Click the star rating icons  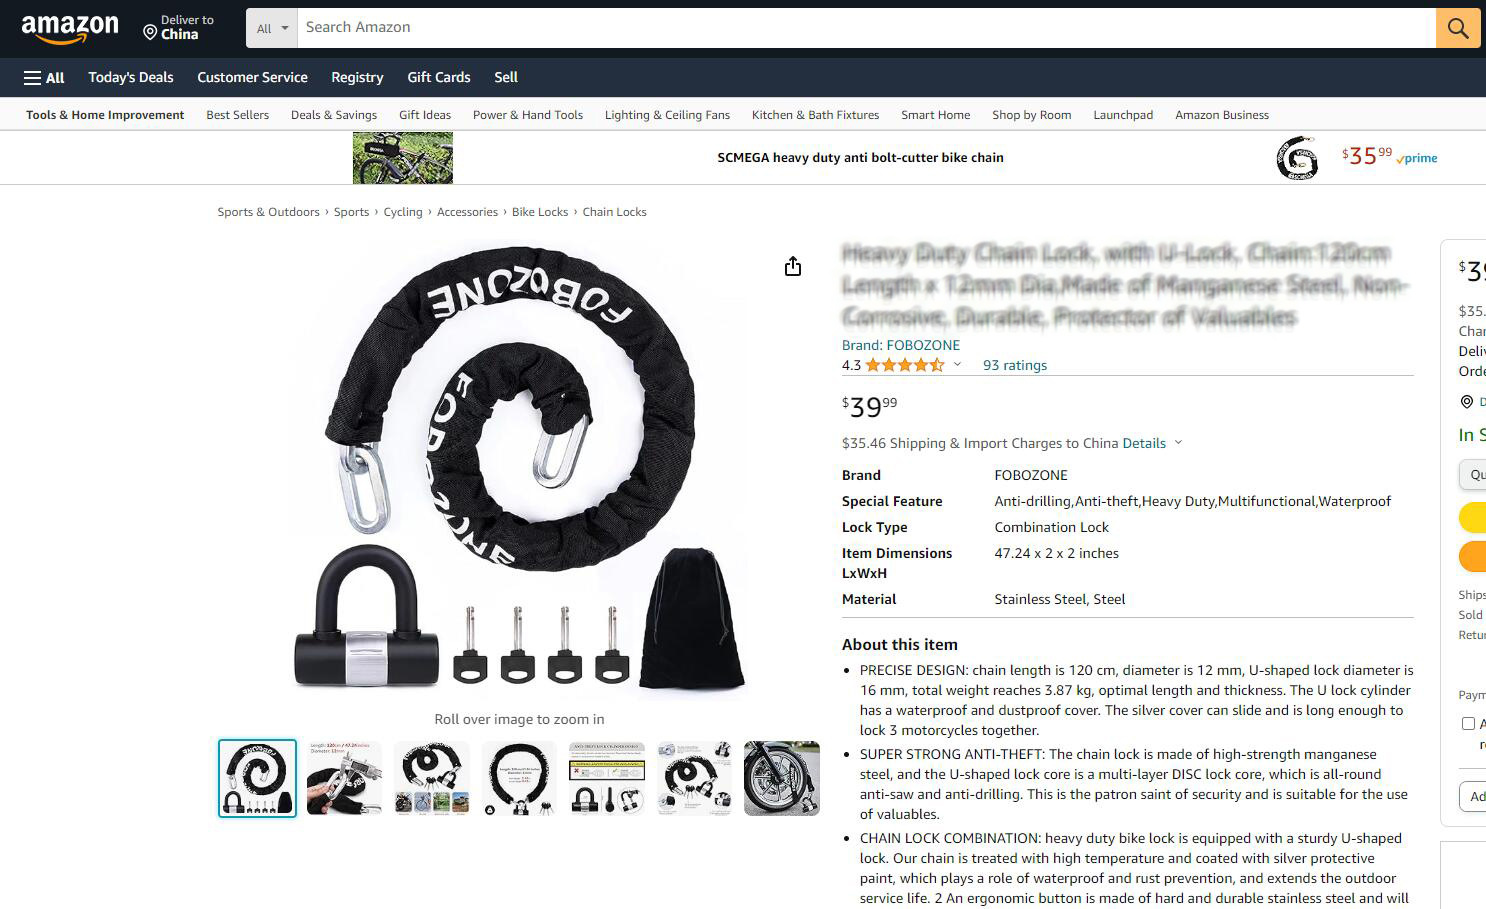905,365
